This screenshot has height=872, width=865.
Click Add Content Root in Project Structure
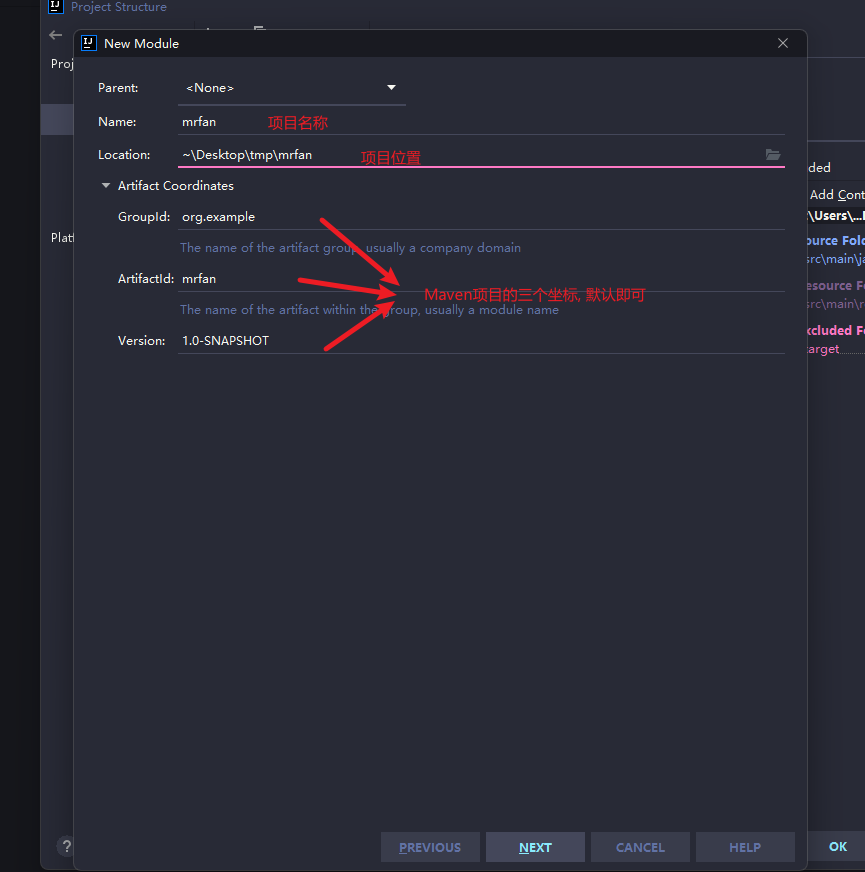tap(836, 195)
